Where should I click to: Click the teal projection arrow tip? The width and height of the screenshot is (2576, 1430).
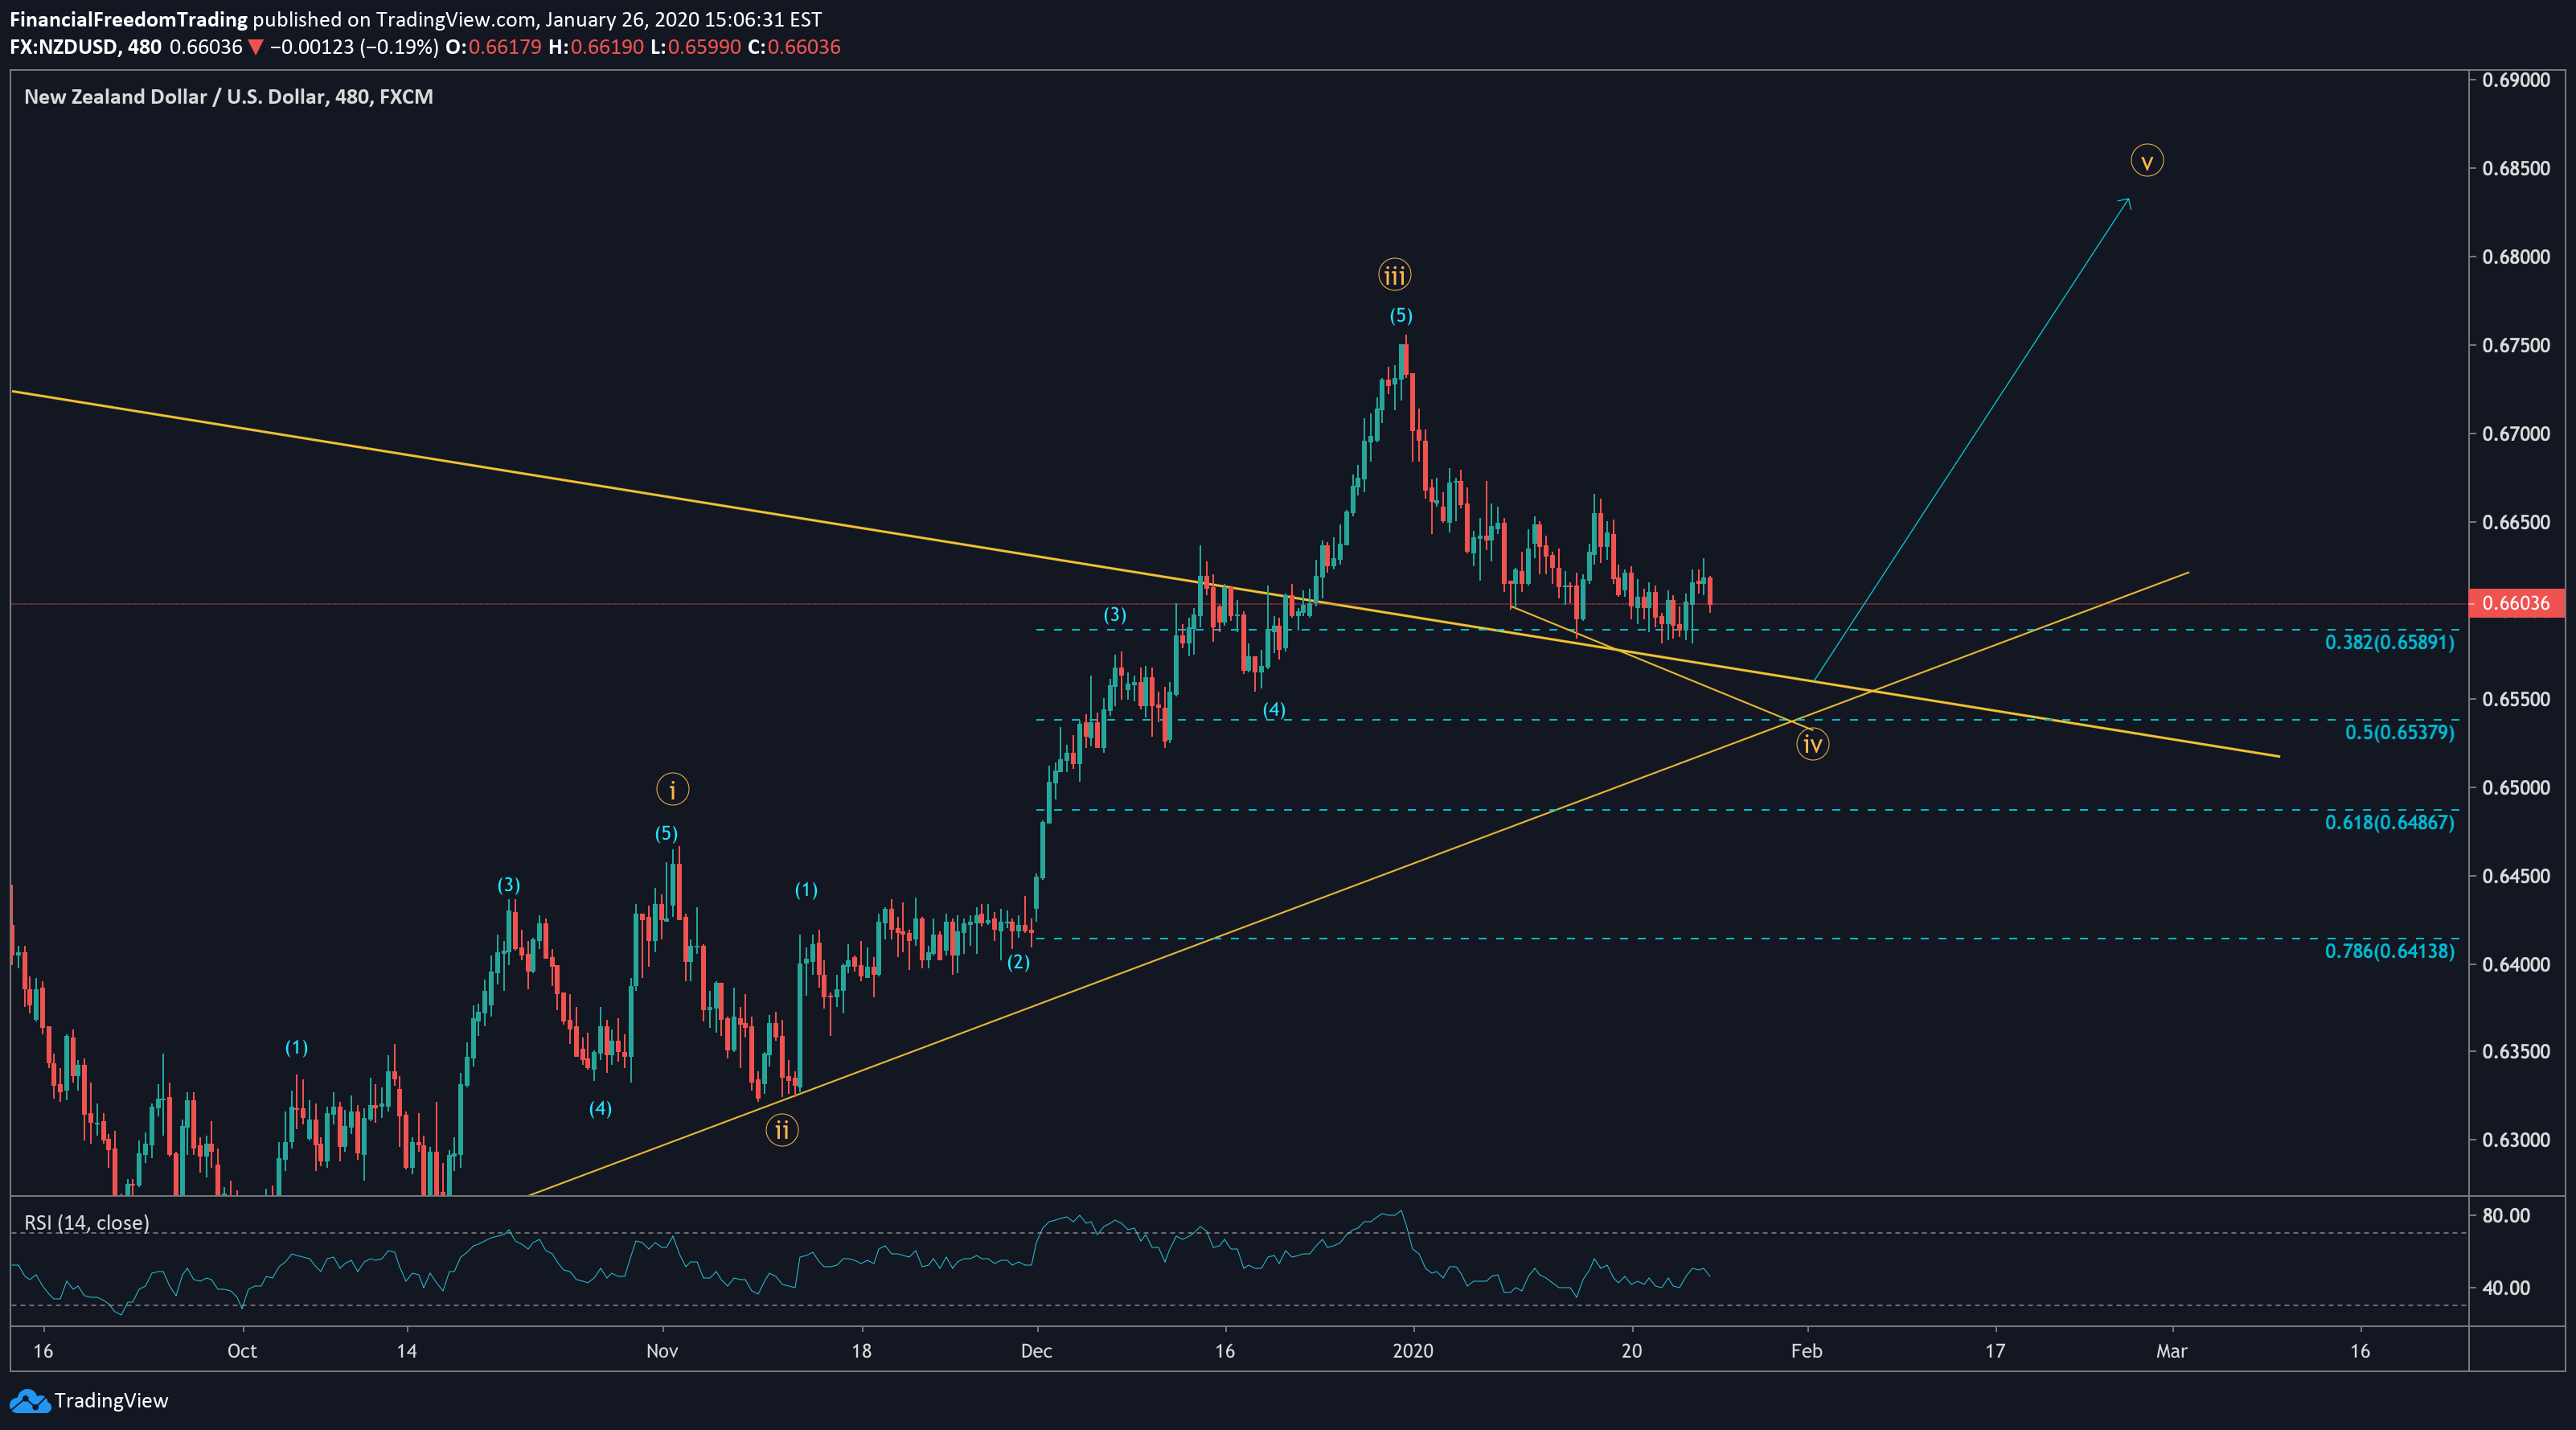[2129, 200]
